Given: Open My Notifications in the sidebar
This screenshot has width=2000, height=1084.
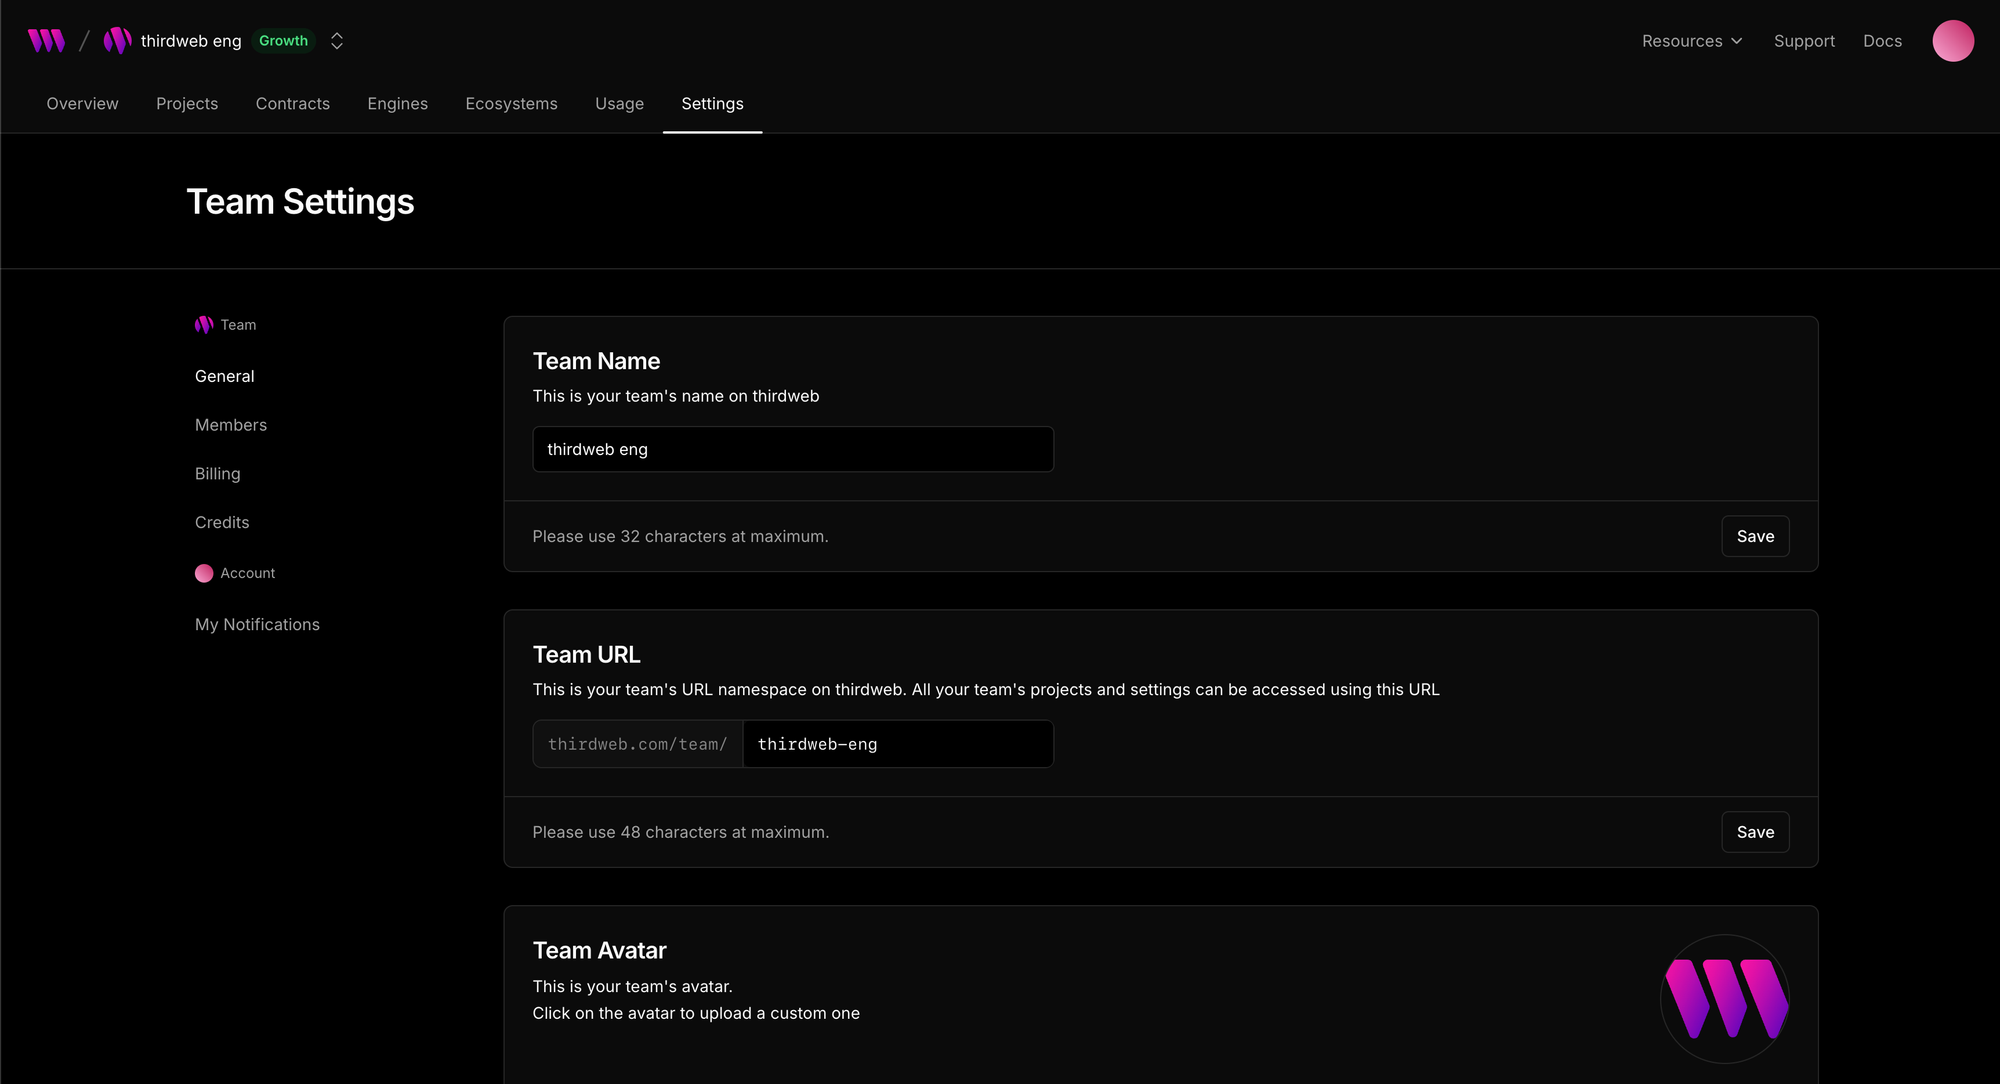Looking at the screenshot, I should tap(257, 624).
